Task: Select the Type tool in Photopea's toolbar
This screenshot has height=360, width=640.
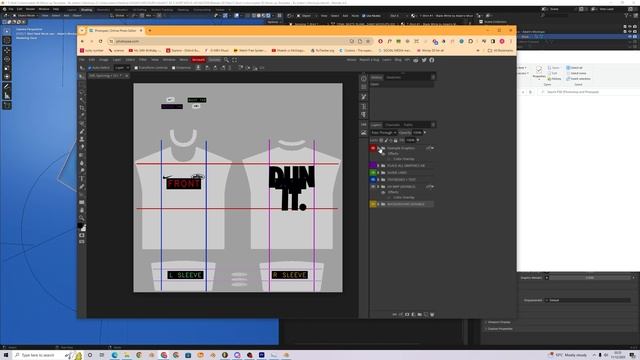Action: [x=82, y=178]
